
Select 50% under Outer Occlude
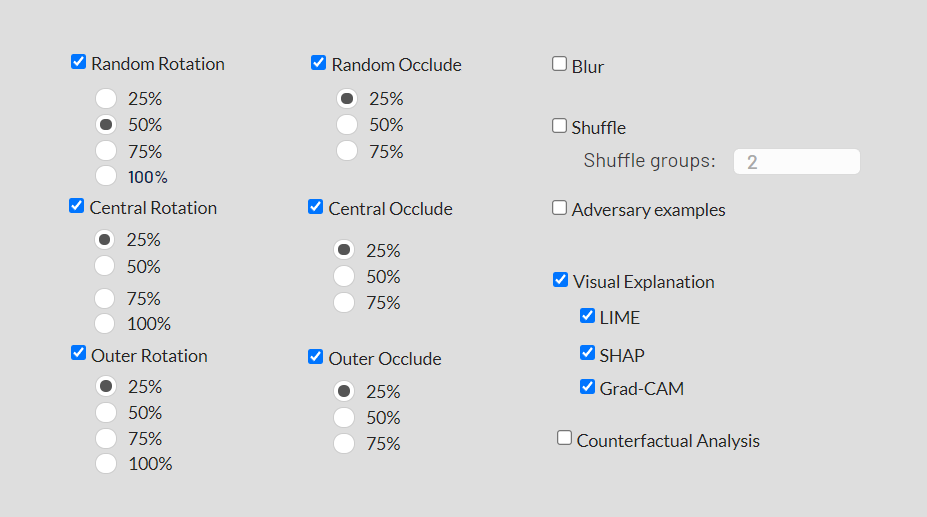344,417
